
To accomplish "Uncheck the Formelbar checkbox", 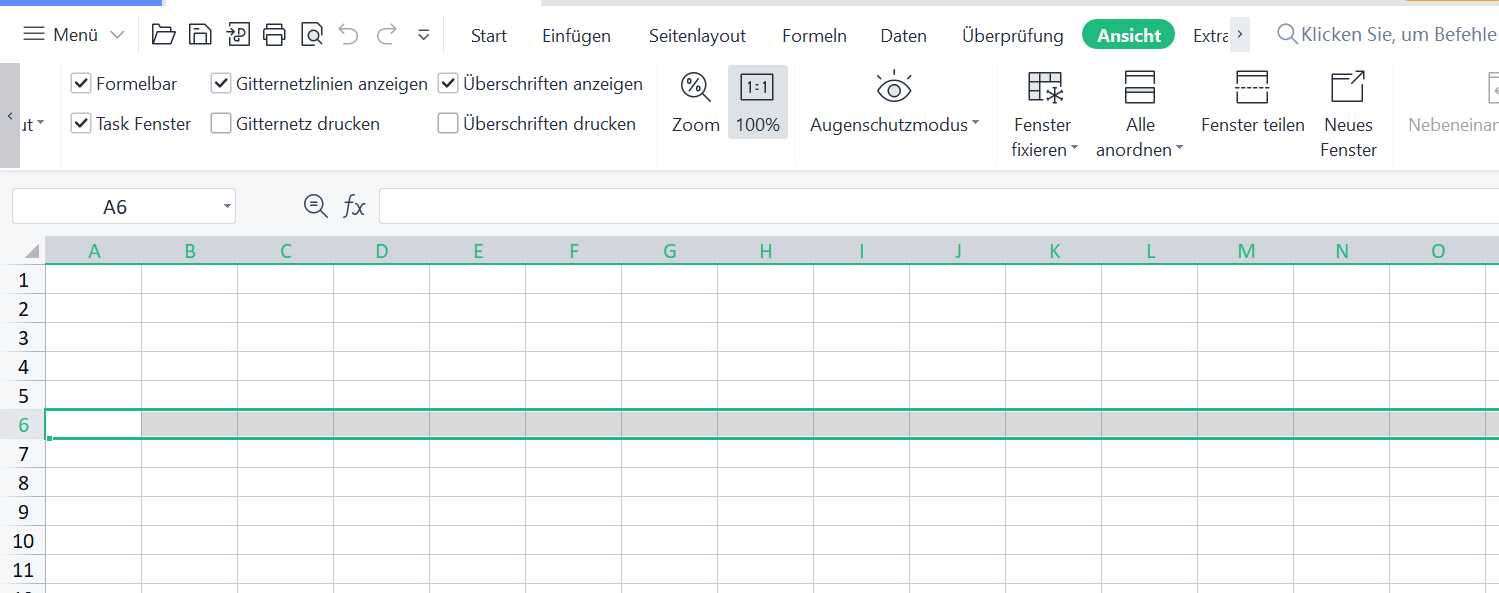I will pos(81,84).
